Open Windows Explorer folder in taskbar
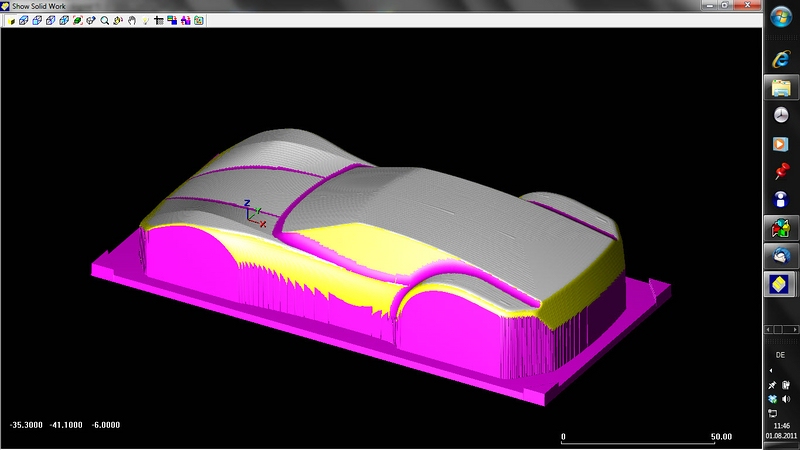 pyautogui.click(x=781, y=88)
